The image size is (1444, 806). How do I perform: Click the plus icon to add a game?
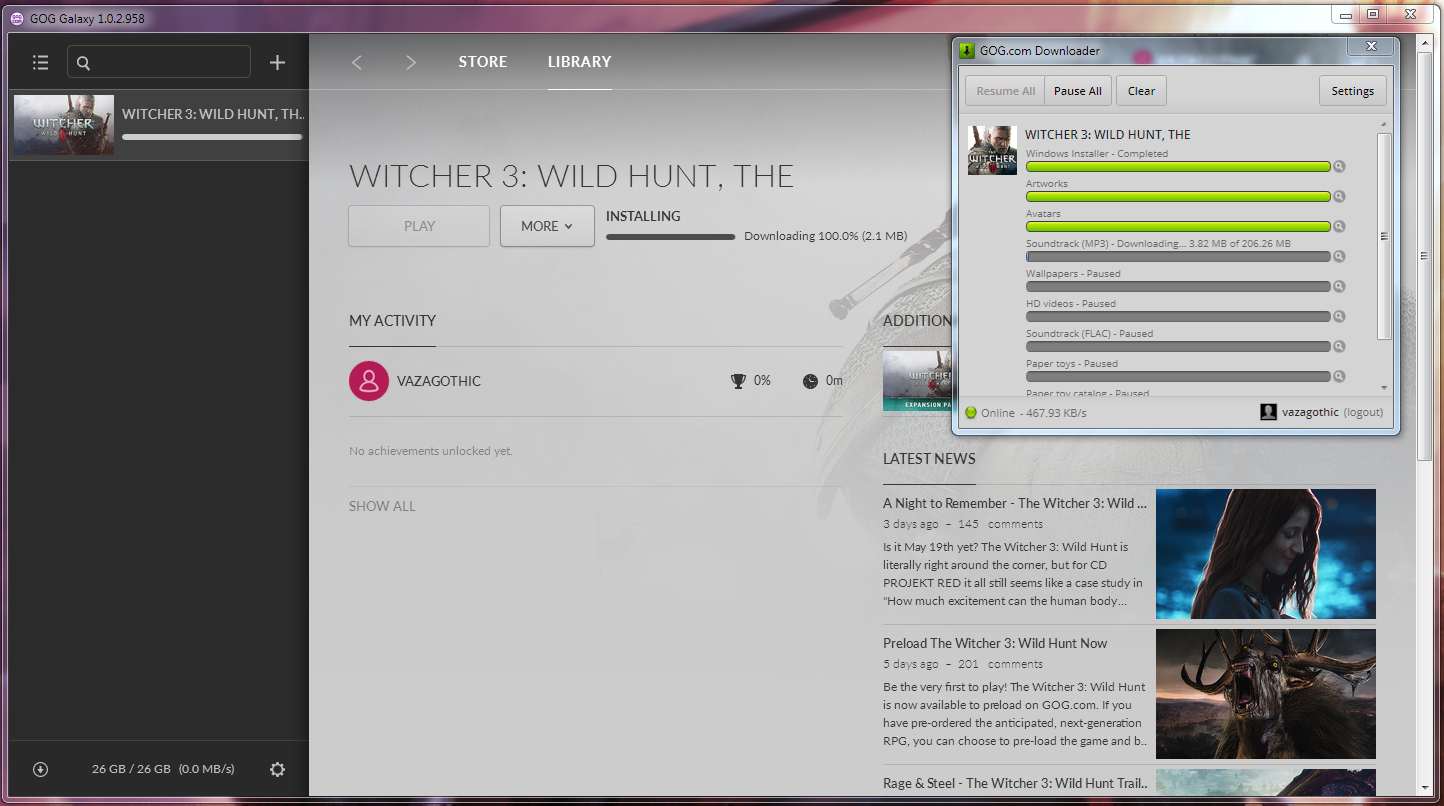277,62
